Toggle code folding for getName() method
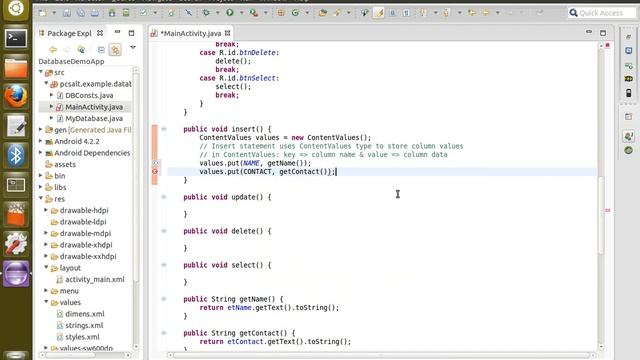 pos(164,299)
